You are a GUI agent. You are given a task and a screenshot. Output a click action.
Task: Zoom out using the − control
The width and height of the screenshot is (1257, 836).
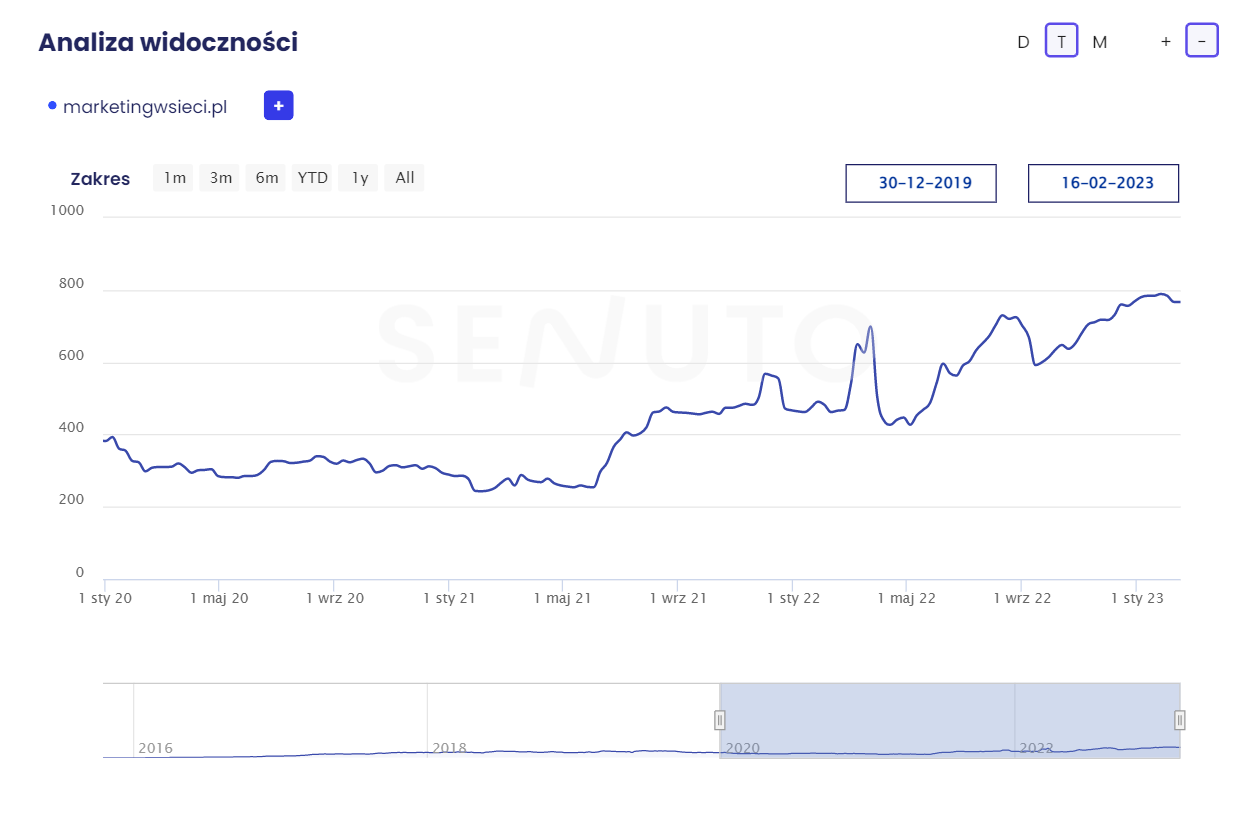[x=1202, y=41]
